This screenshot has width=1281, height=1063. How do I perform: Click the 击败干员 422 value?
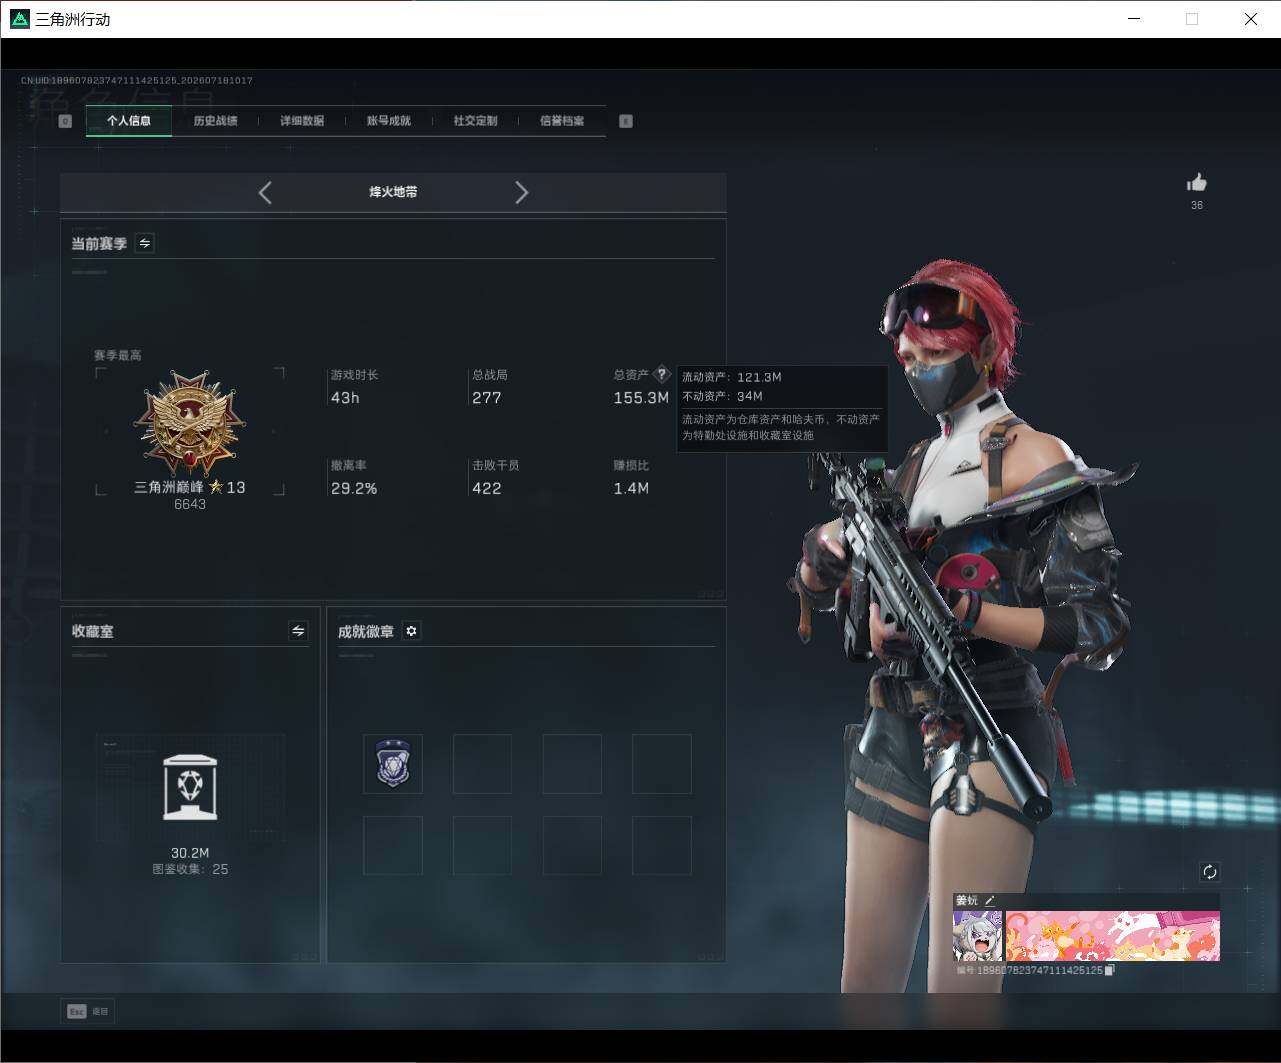487,489
